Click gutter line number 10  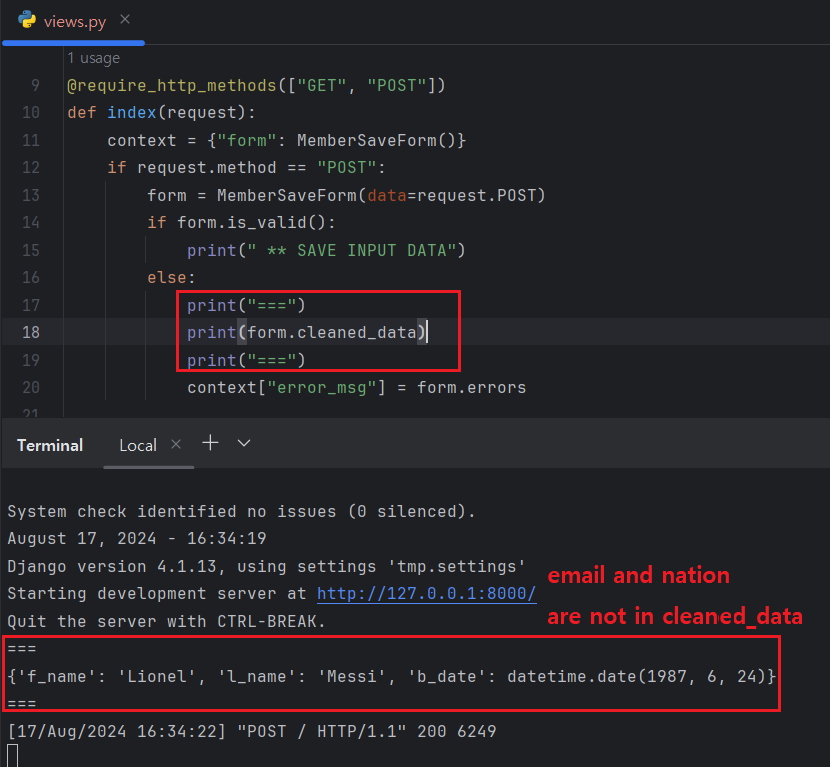[30, 112]
